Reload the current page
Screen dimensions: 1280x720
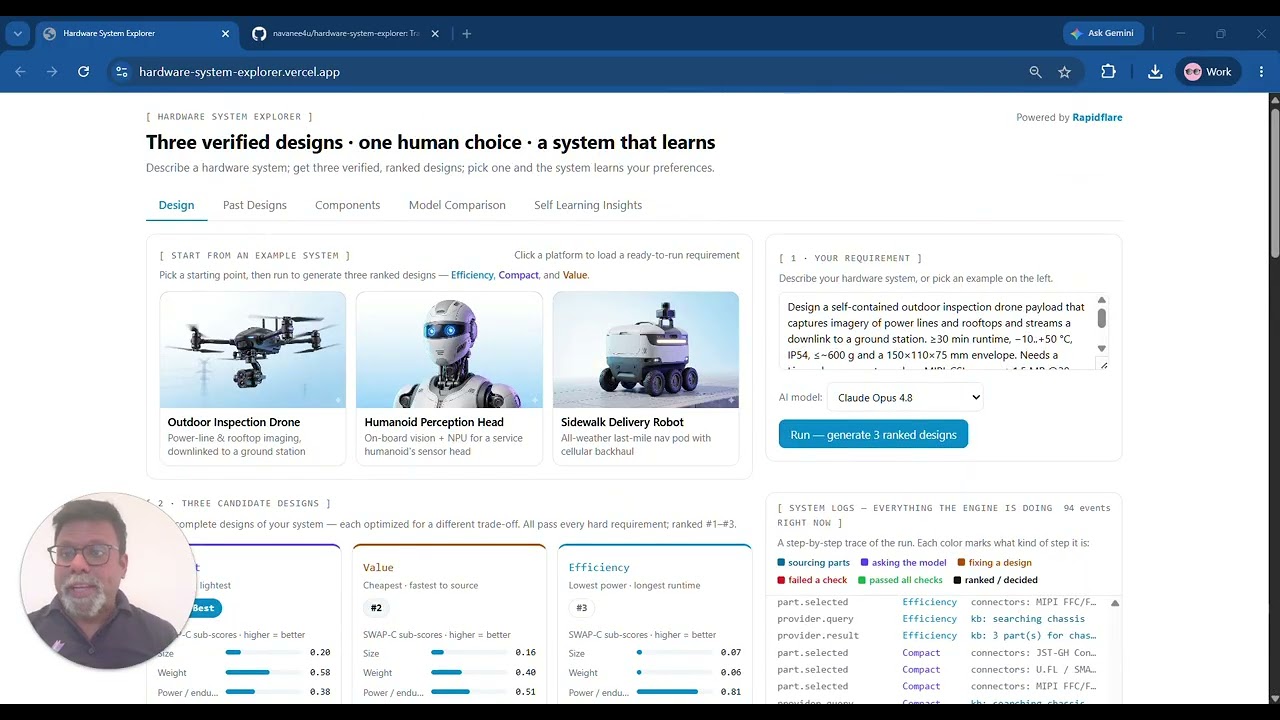84,72
